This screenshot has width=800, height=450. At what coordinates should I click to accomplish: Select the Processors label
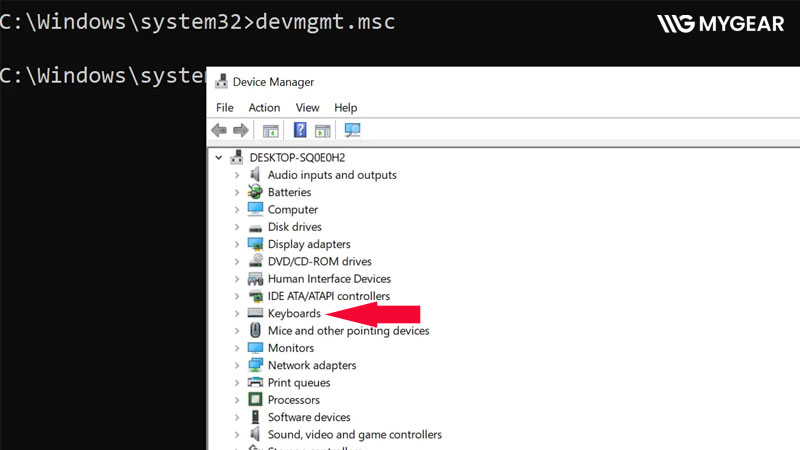click(293, 400)
